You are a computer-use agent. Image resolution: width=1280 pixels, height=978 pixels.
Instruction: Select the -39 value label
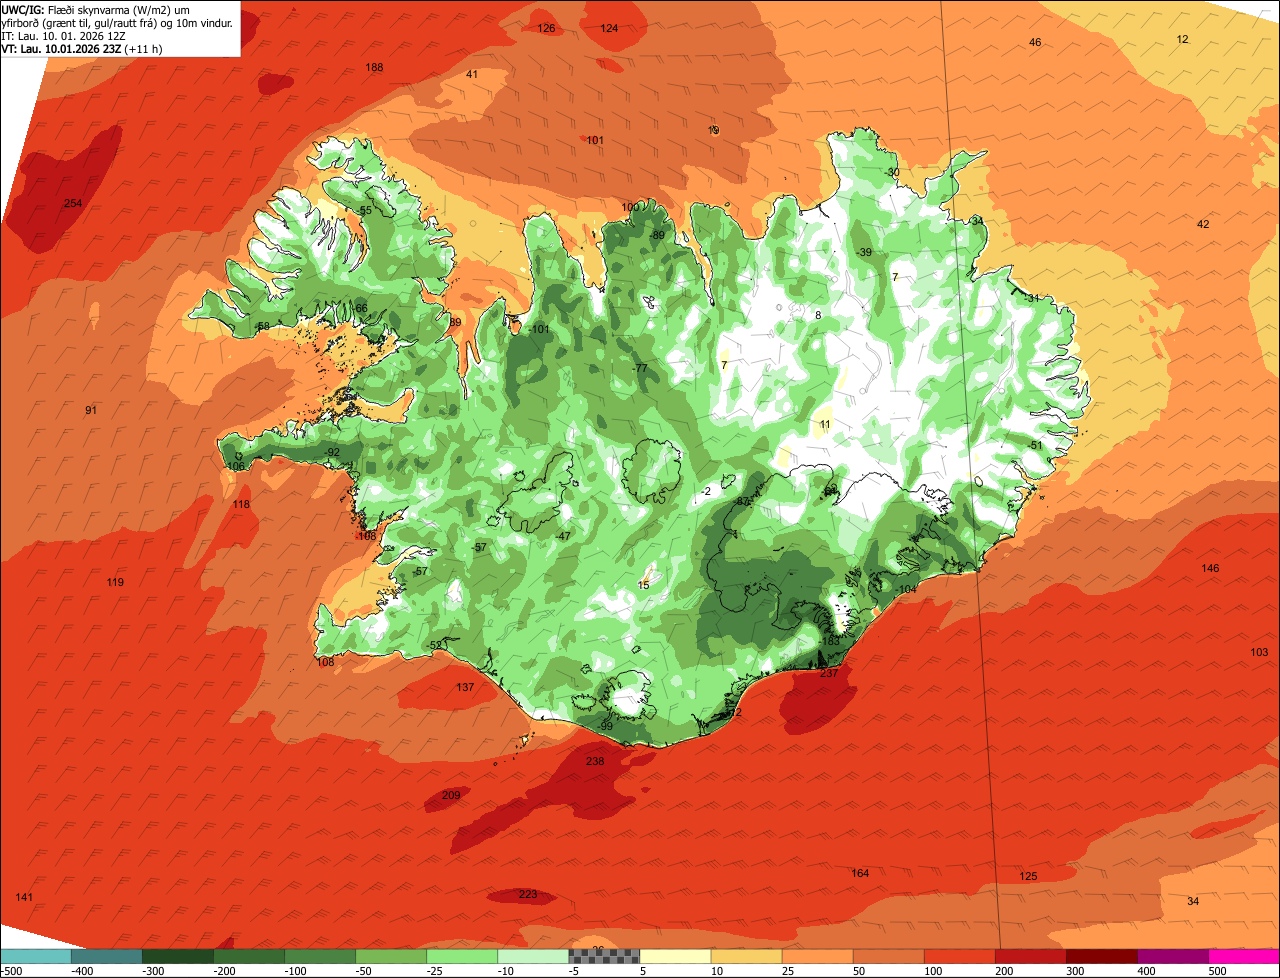tap(864, 252)
